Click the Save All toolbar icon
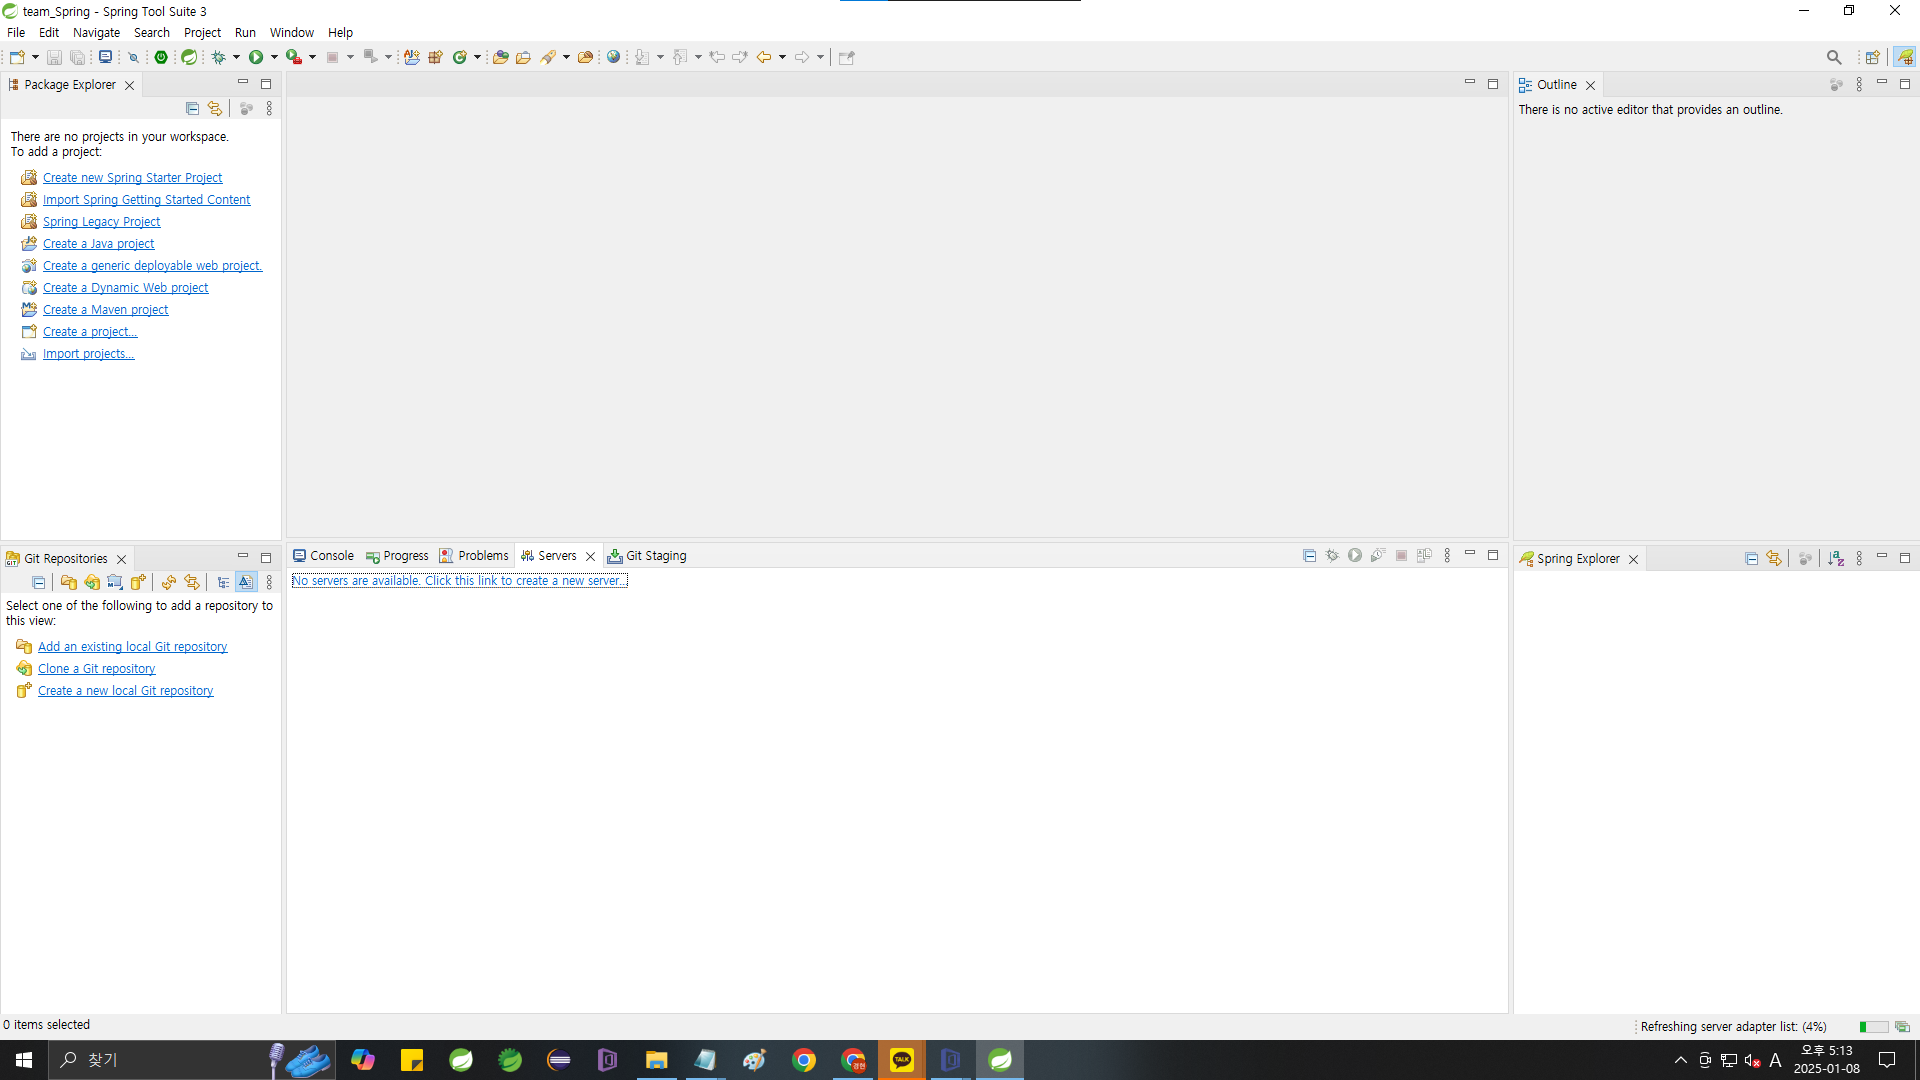The width and height of the screenshot is (1920, 1080). 77,57
